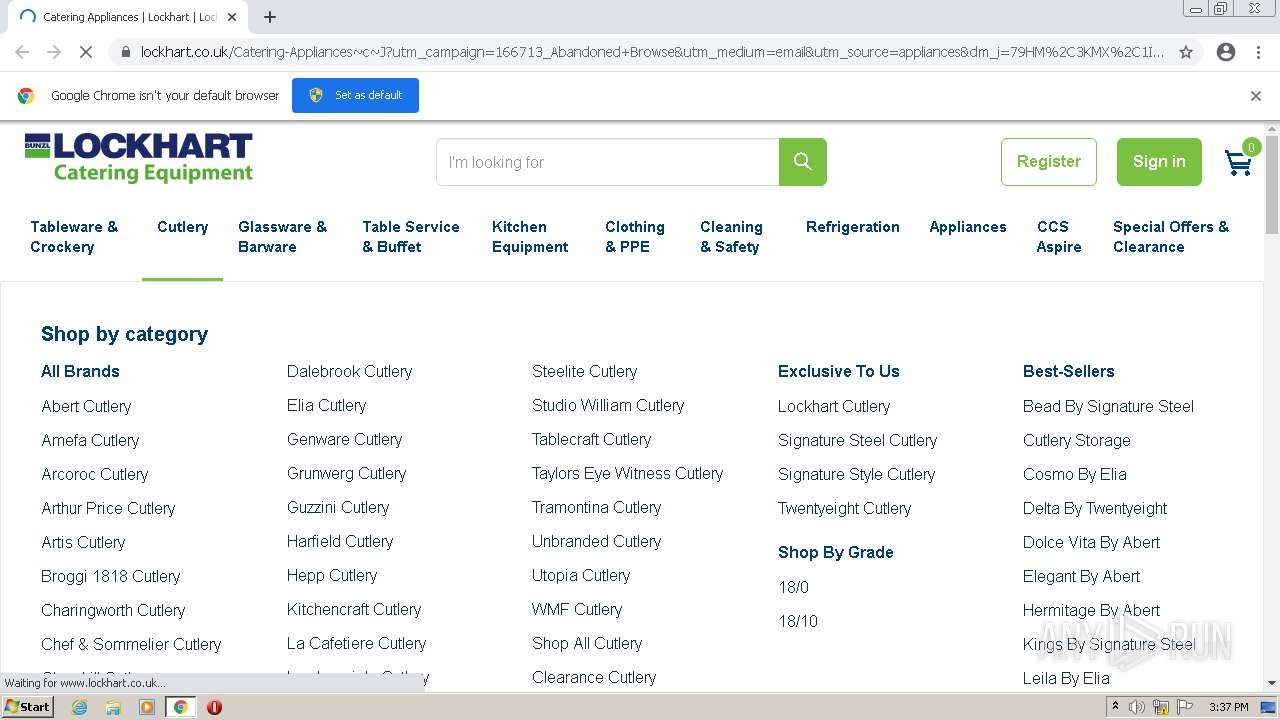The image size is (1280, 720).
Task: Click the Lockhart Catering Equipment logo
Action: coord(139,159)
